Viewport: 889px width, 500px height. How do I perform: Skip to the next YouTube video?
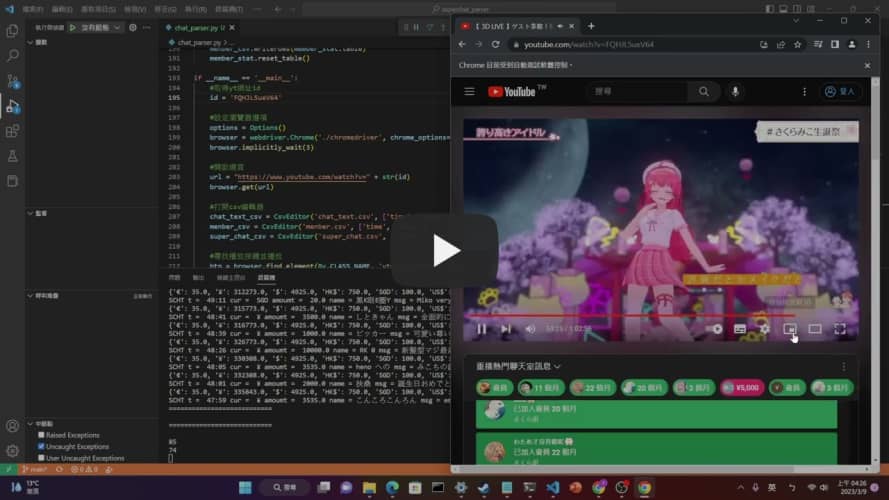[506, 329]
